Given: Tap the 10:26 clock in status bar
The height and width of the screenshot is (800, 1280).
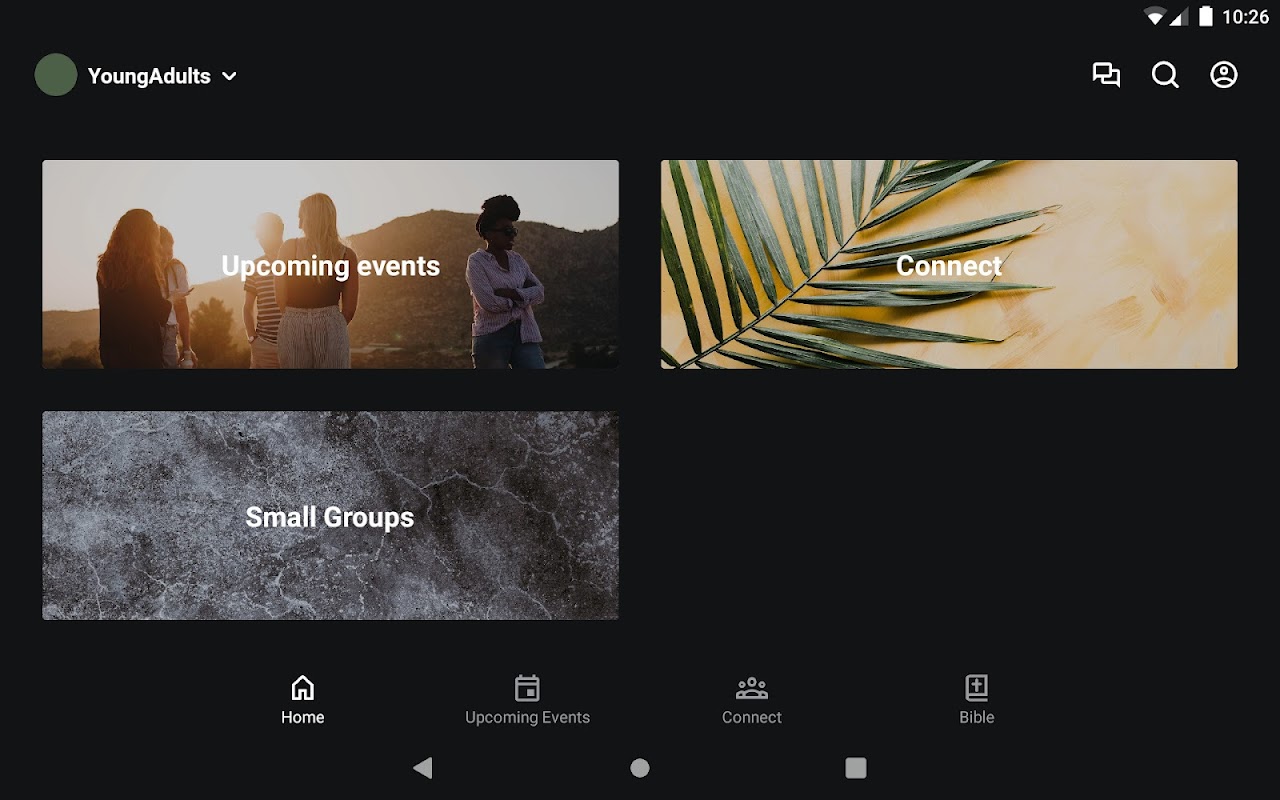Looking at the screenshot, I should pos(1245,16).
